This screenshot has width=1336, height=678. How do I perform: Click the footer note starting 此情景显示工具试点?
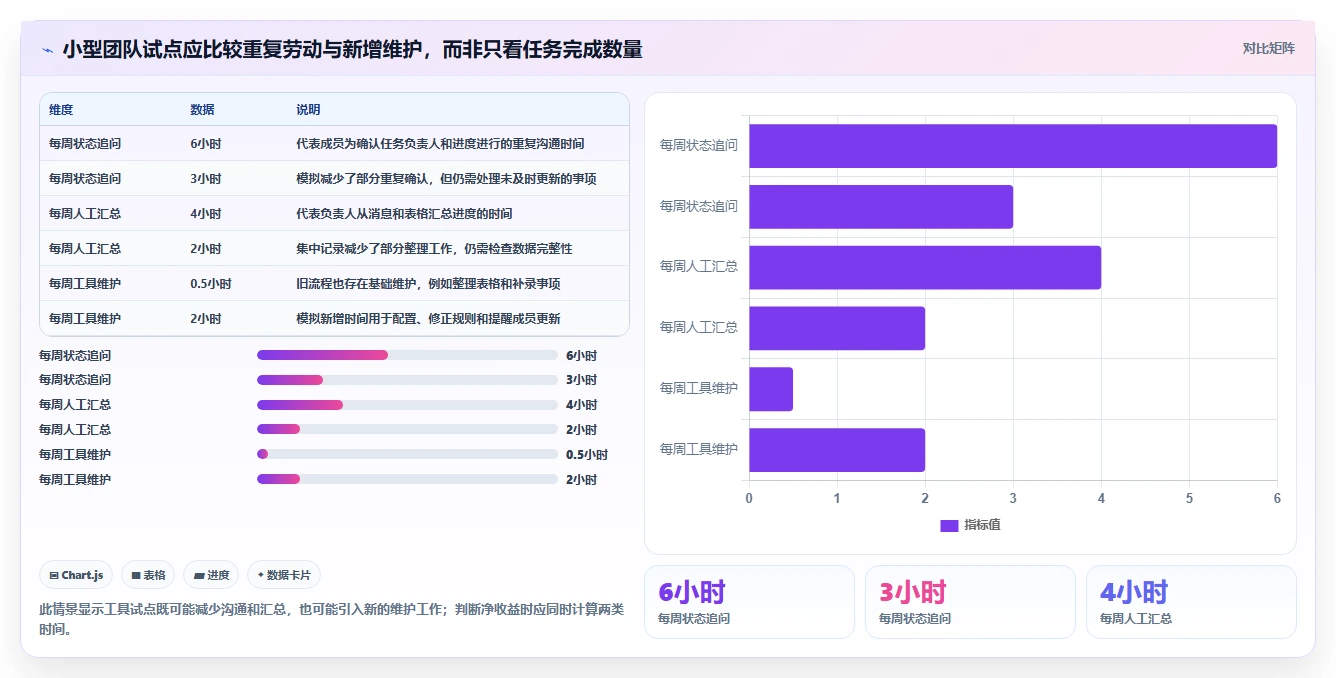[331, 619]
